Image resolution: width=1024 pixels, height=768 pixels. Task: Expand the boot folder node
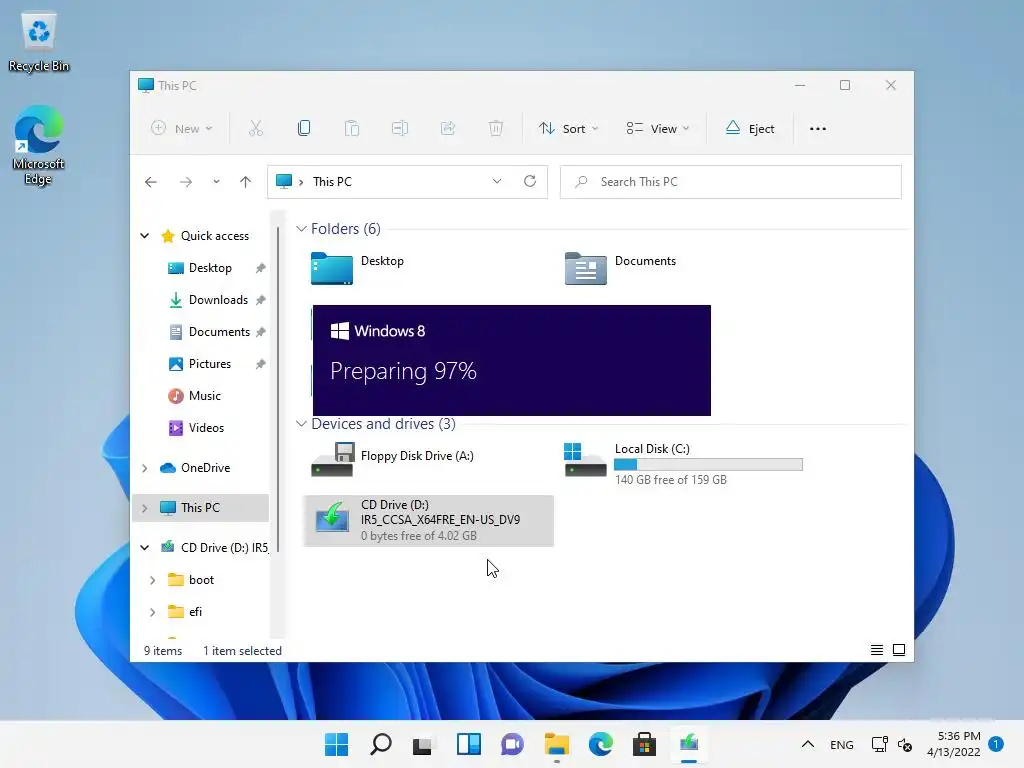153,580
